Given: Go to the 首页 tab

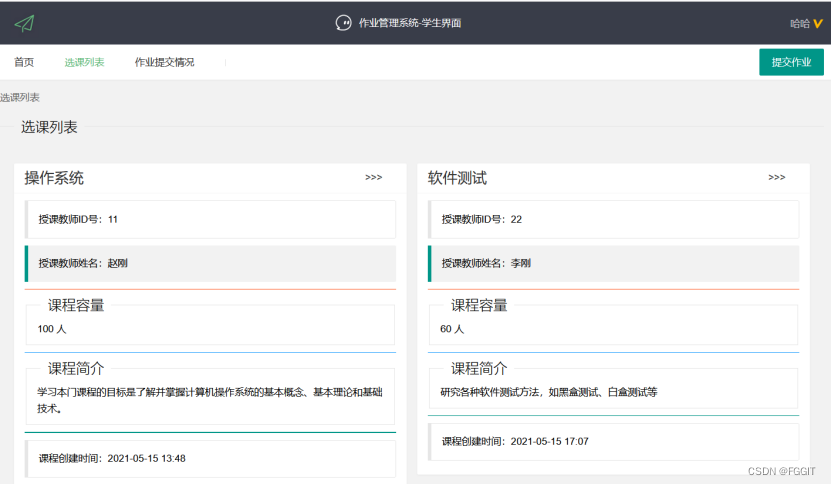Looking at the screenshot, I should pos(24,62).
